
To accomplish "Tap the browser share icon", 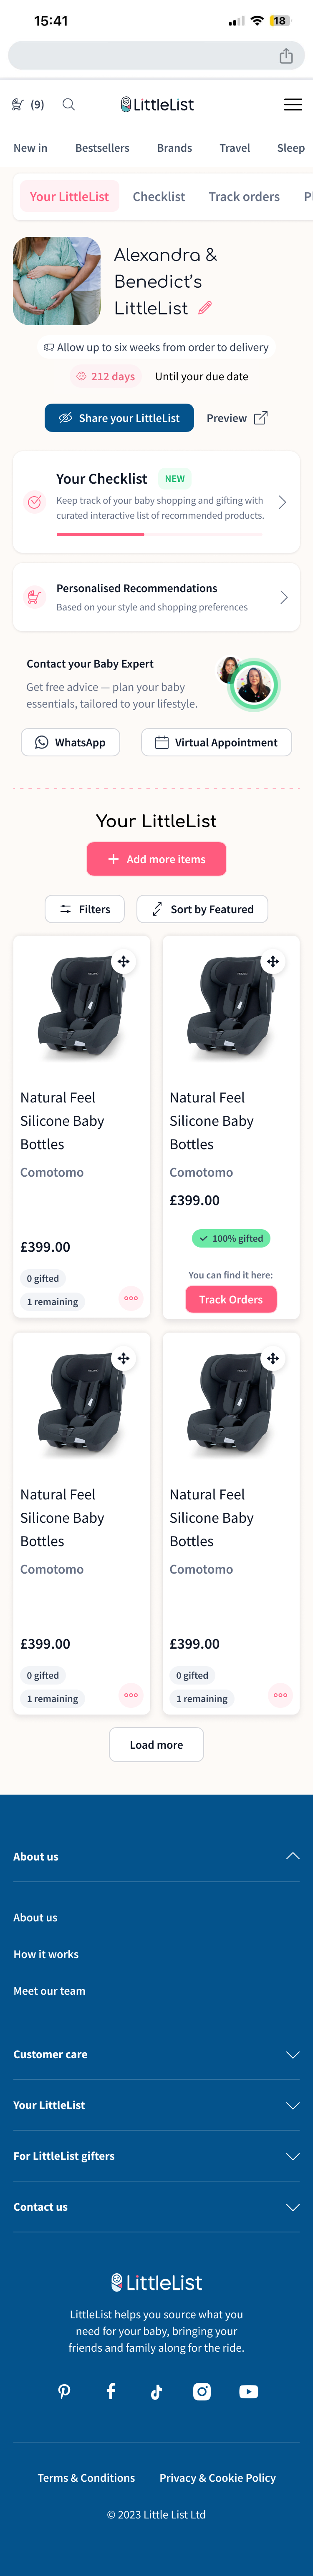I will [x=286, y=56].
